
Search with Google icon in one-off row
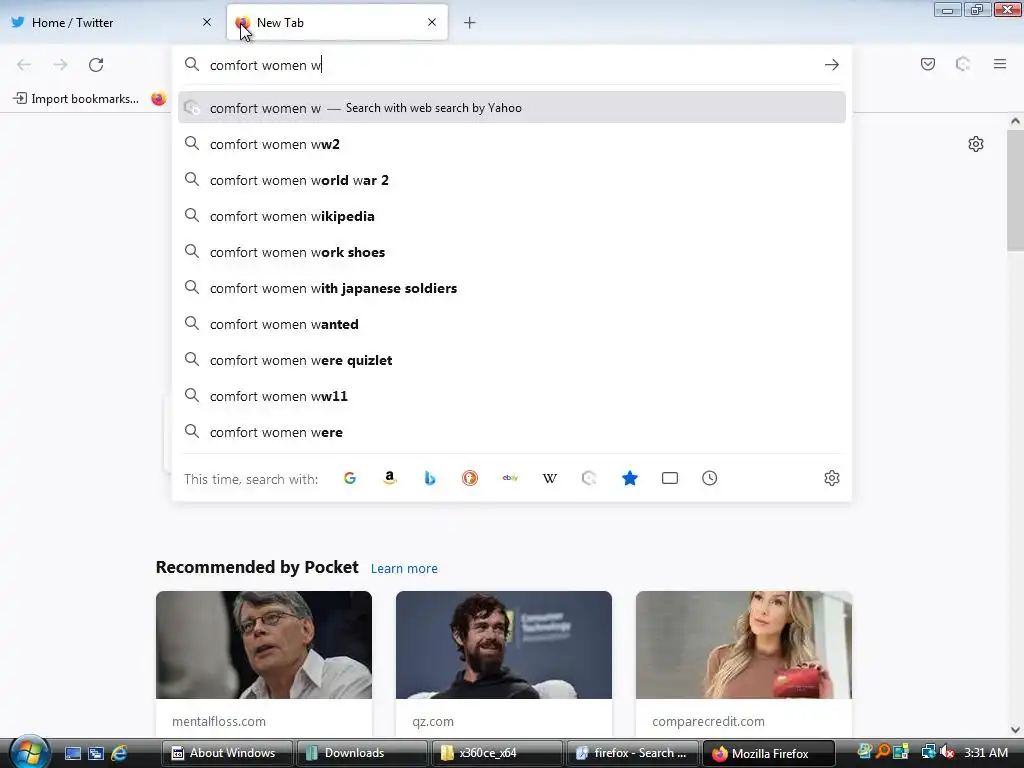pos(350,479)
